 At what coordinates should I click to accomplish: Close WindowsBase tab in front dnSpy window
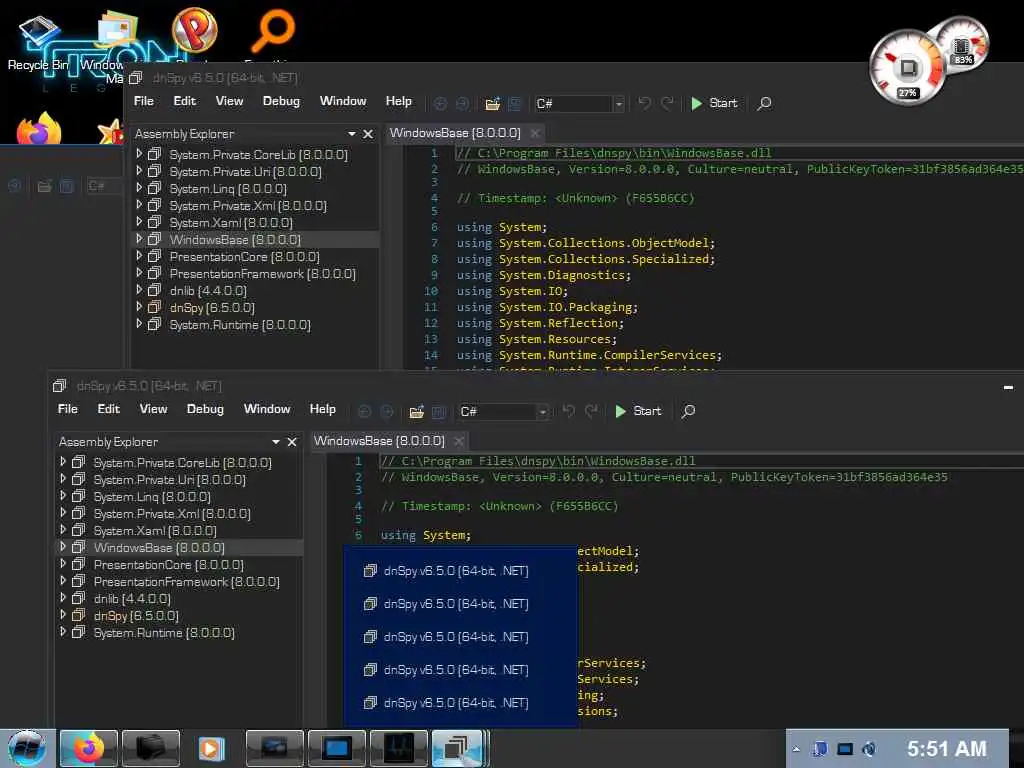[x=459, y=441]
